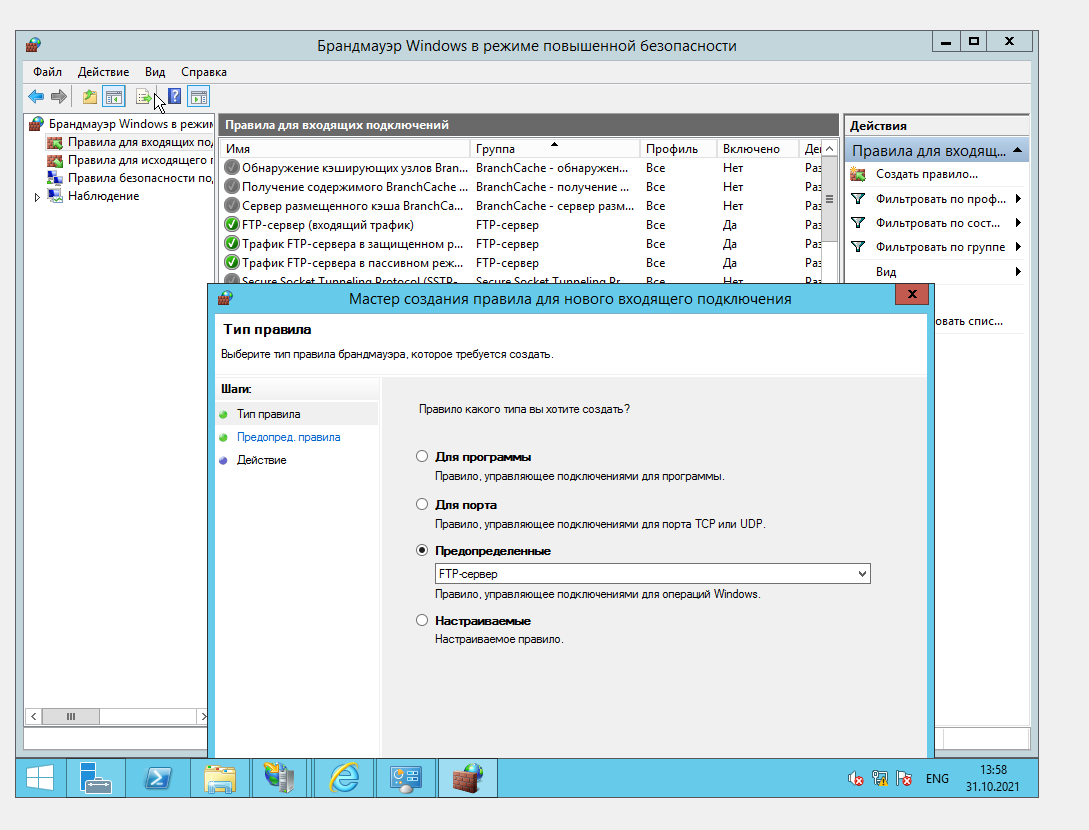
Task: Sort by the Имя column header
Action: click(x=345, y=149)
